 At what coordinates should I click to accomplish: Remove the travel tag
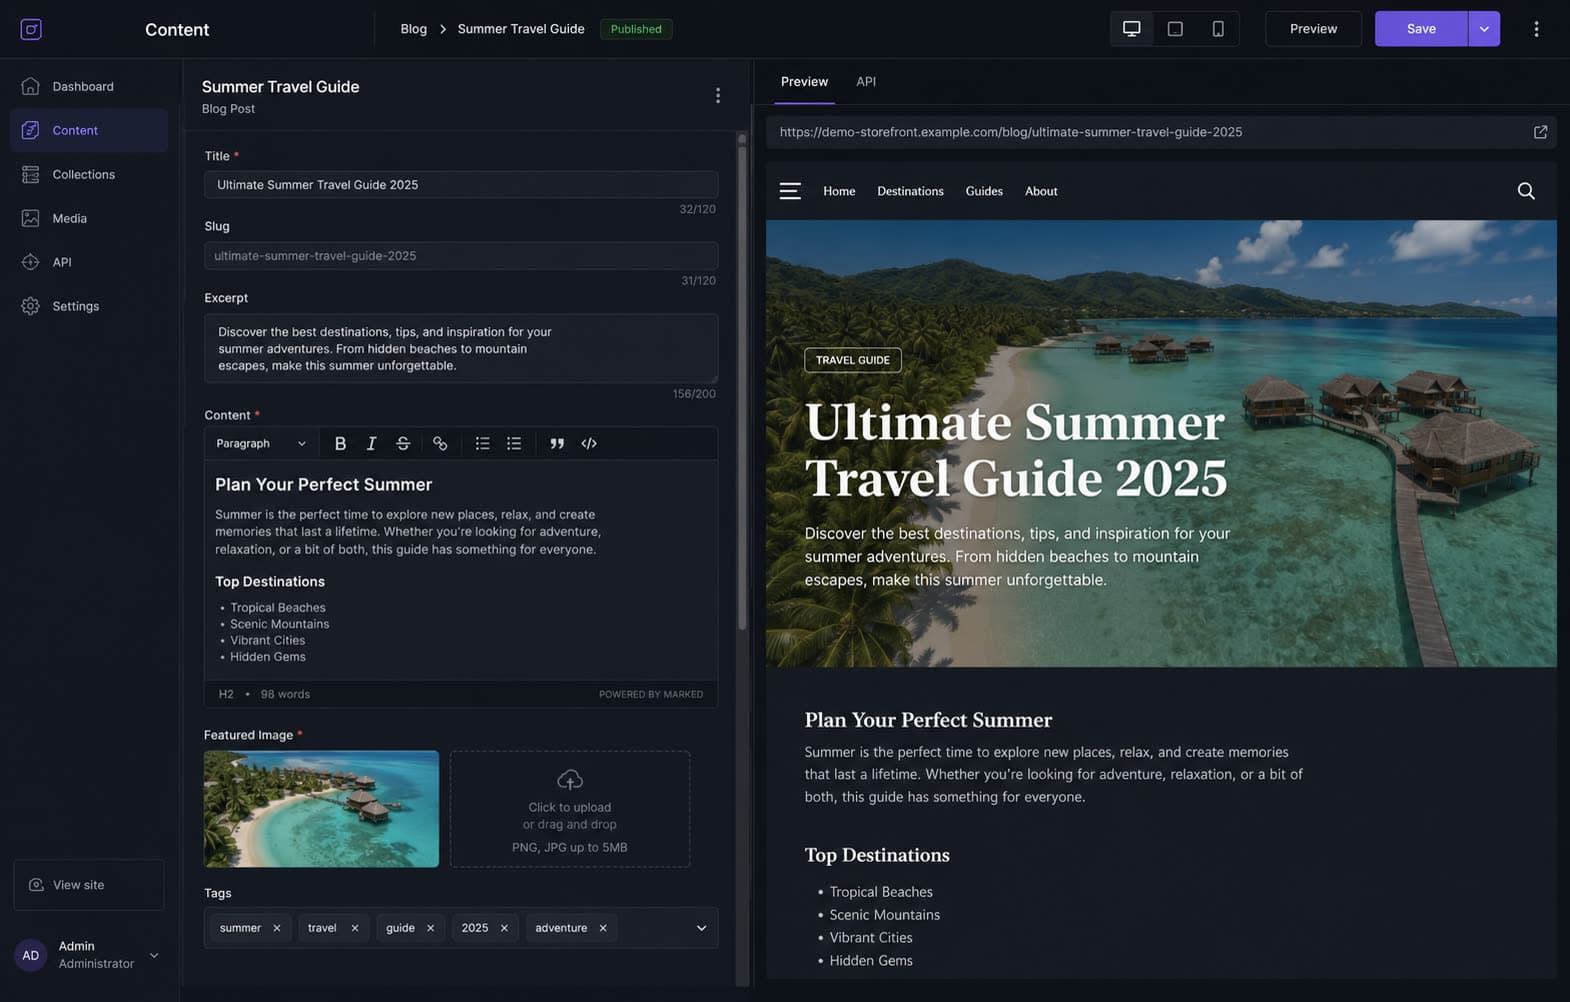355,928
